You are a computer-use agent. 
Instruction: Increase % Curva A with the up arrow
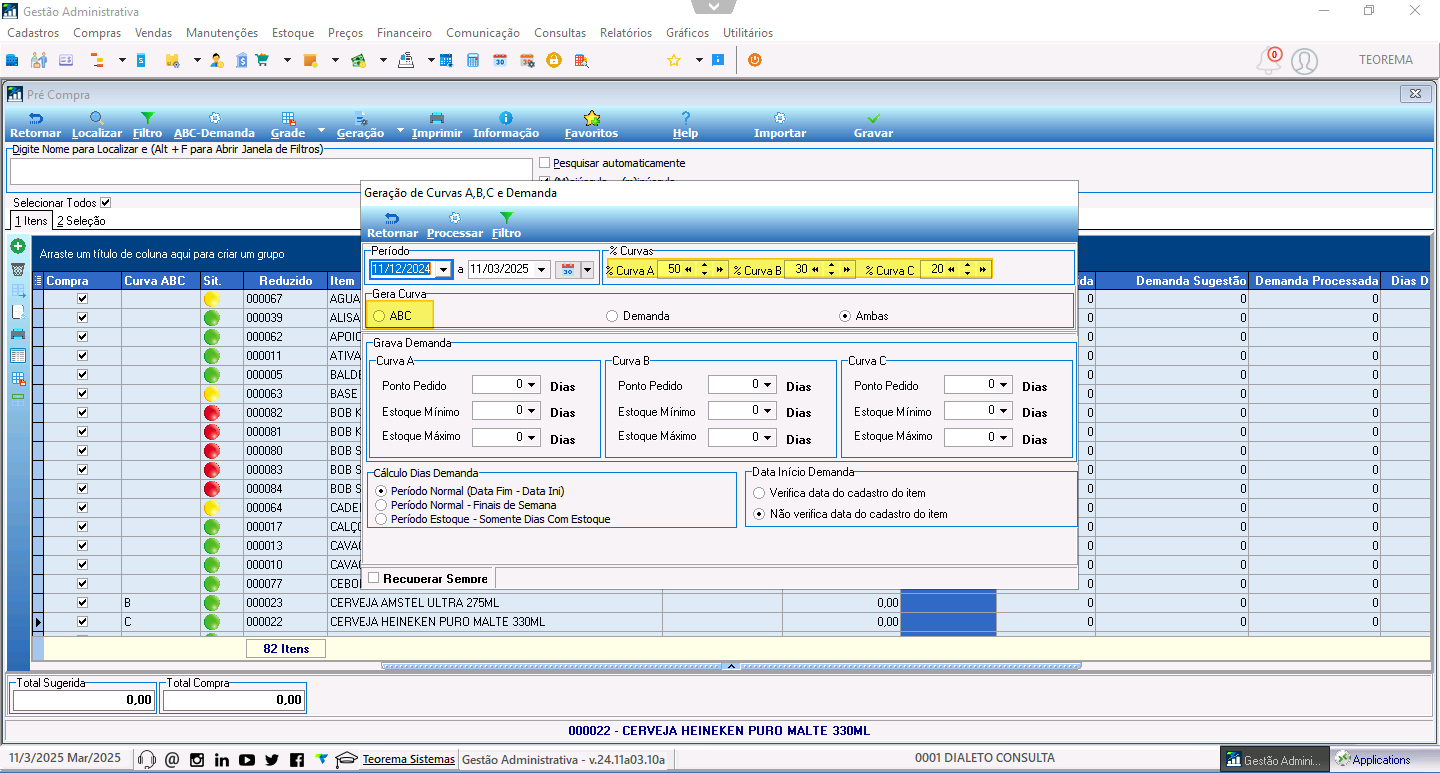pyautogui.click(x=704, y=265)
